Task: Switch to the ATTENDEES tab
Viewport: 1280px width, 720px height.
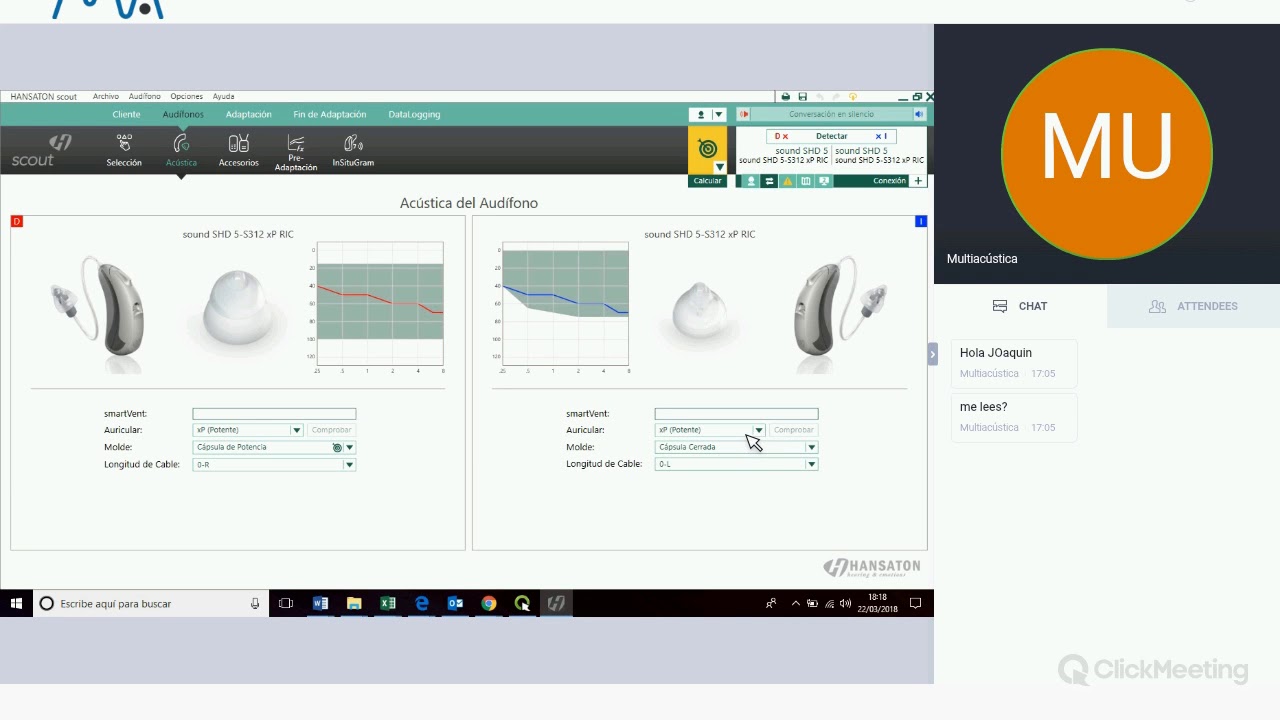Action: tap(1193, 306)
